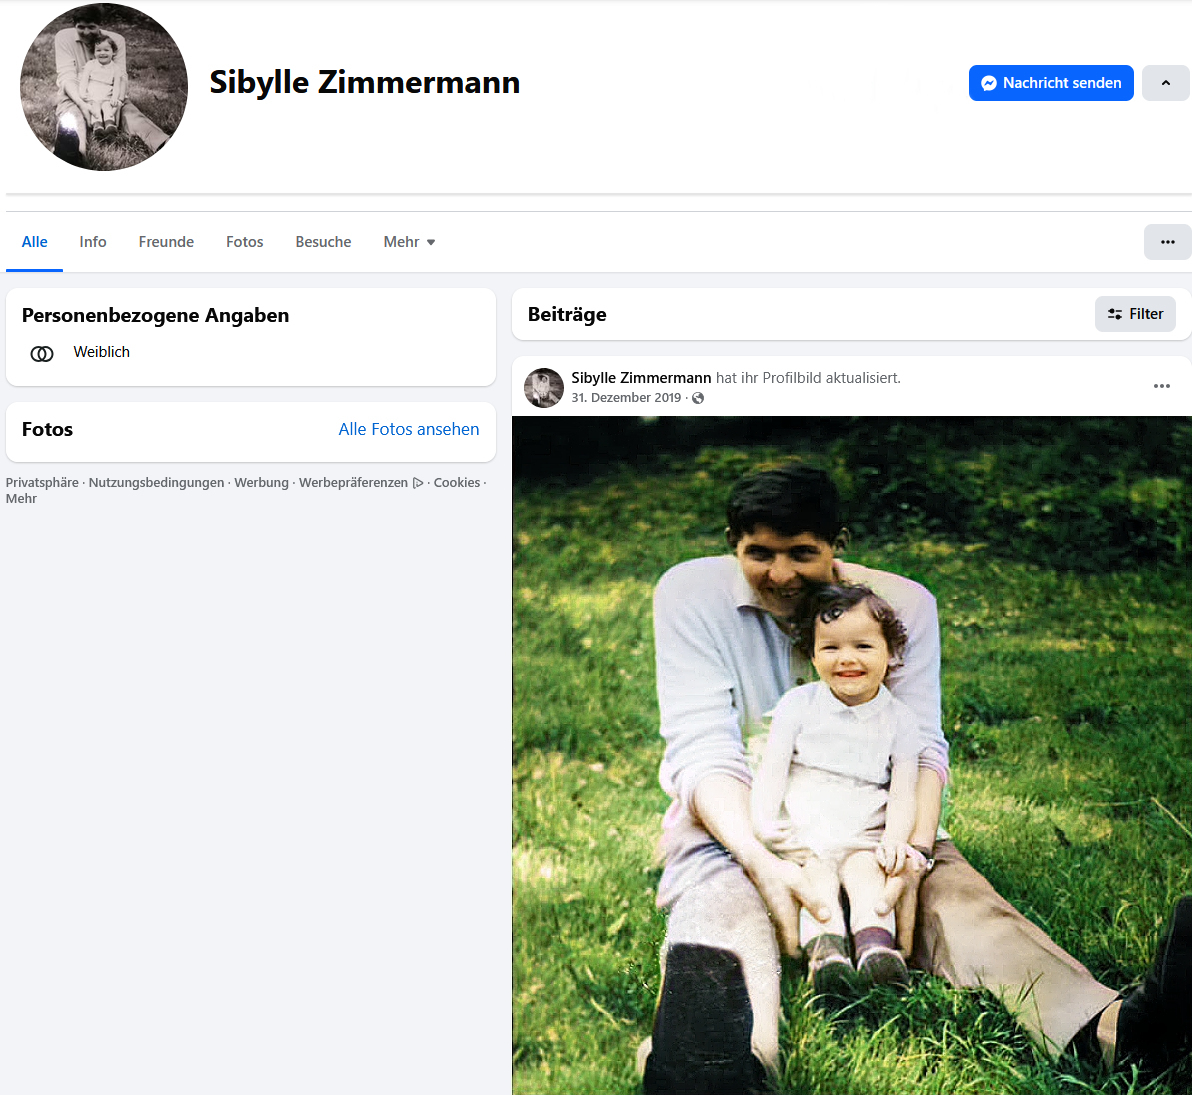Expand the Mehr dropdown in tabs

[409, 242]
